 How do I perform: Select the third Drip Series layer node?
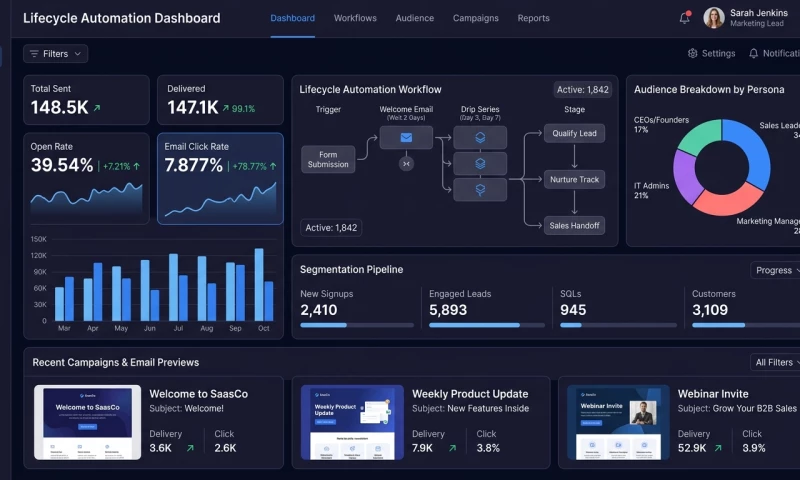click(x=480, y=190)
